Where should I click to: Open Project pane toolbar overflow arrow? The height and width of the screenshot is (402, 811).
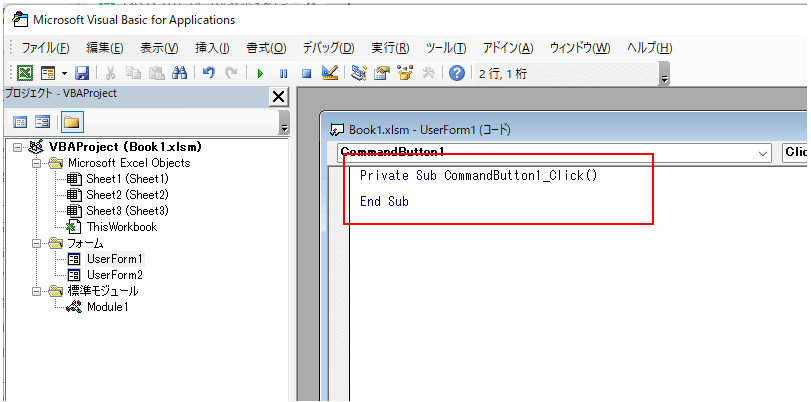(283, 123)
